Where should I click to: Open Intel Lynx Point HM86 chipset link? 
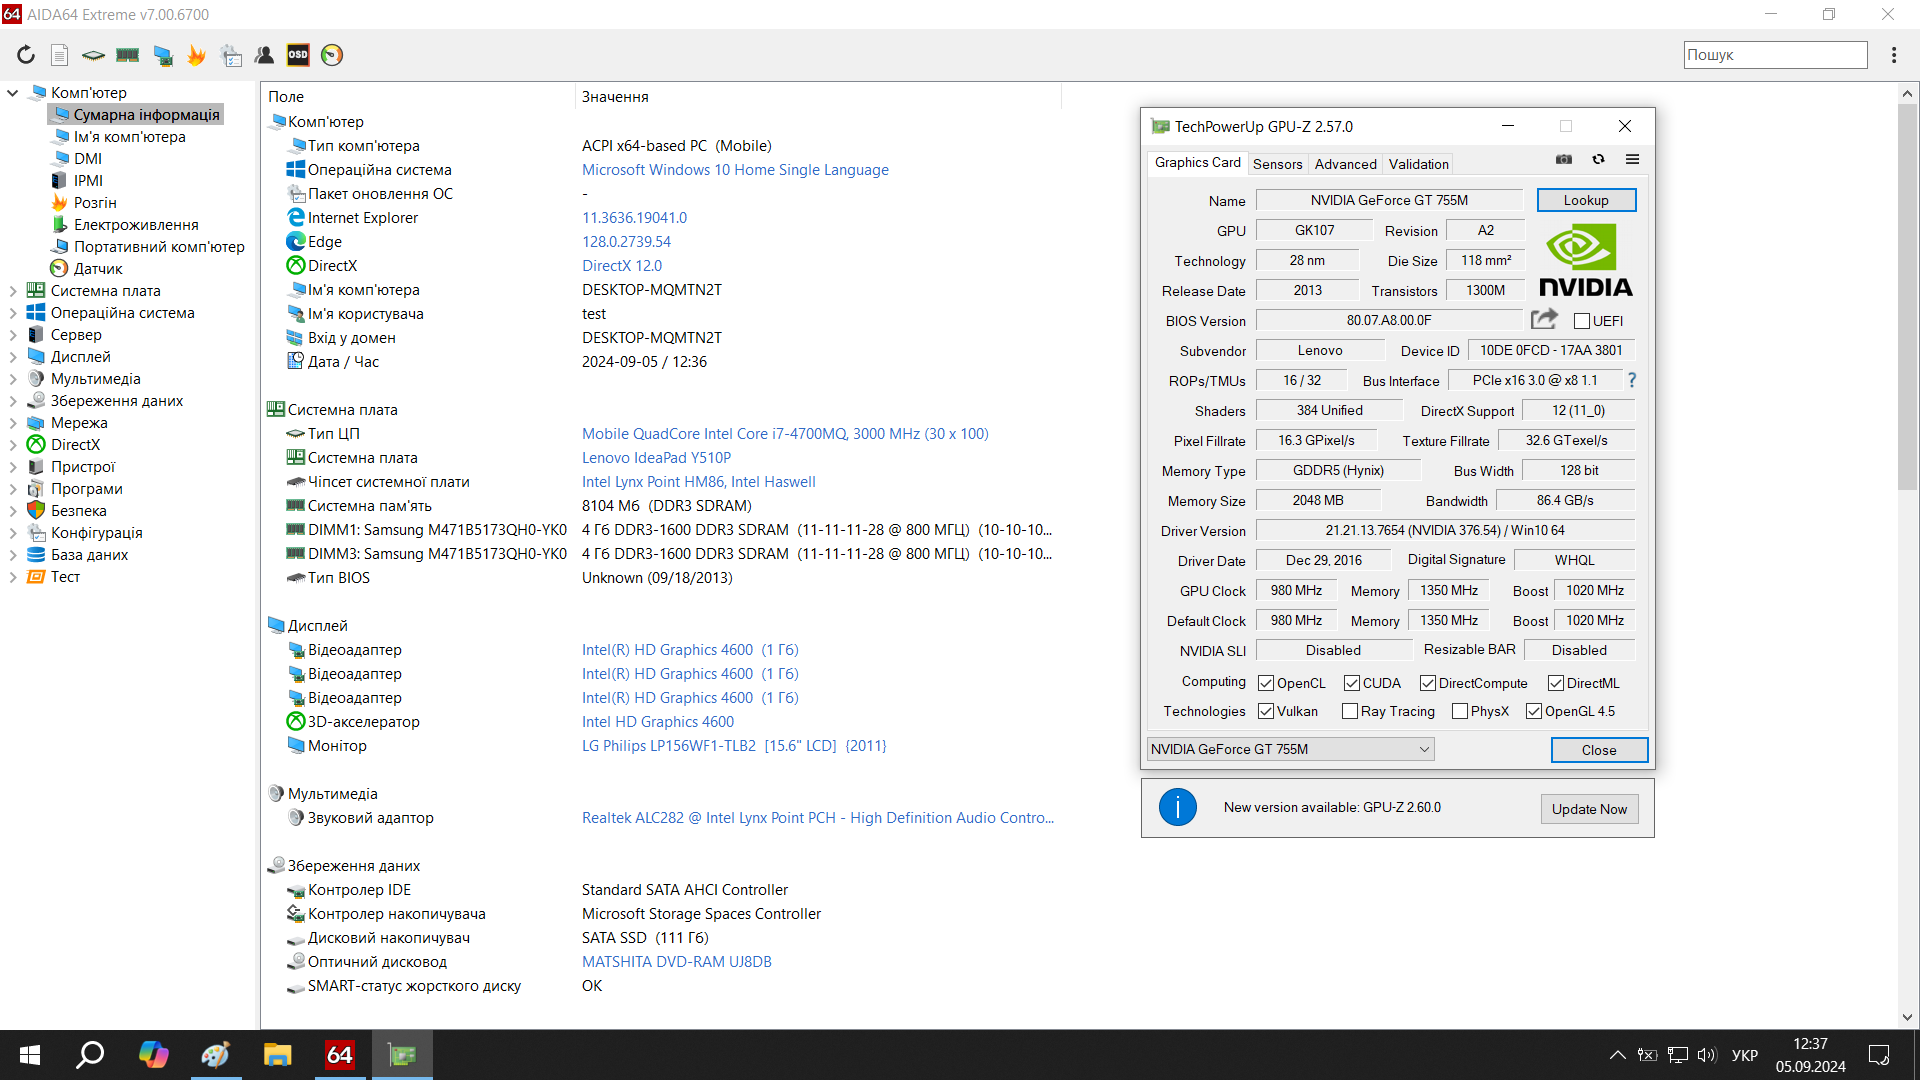pos(698,482)
